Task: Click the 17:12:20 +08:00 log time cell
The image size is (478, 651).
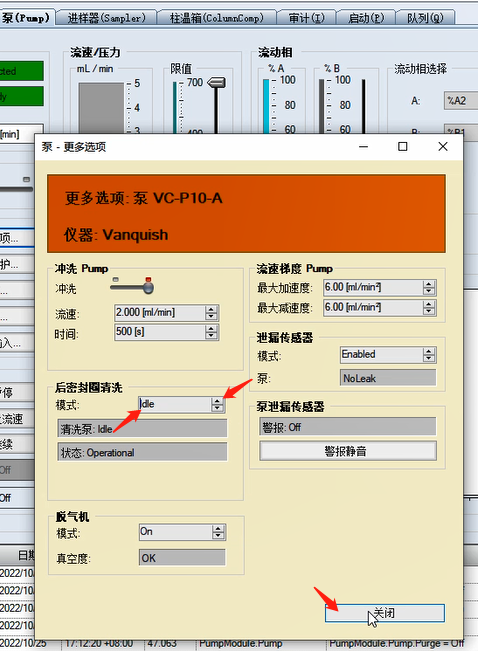Action: [x=99, y=643]
